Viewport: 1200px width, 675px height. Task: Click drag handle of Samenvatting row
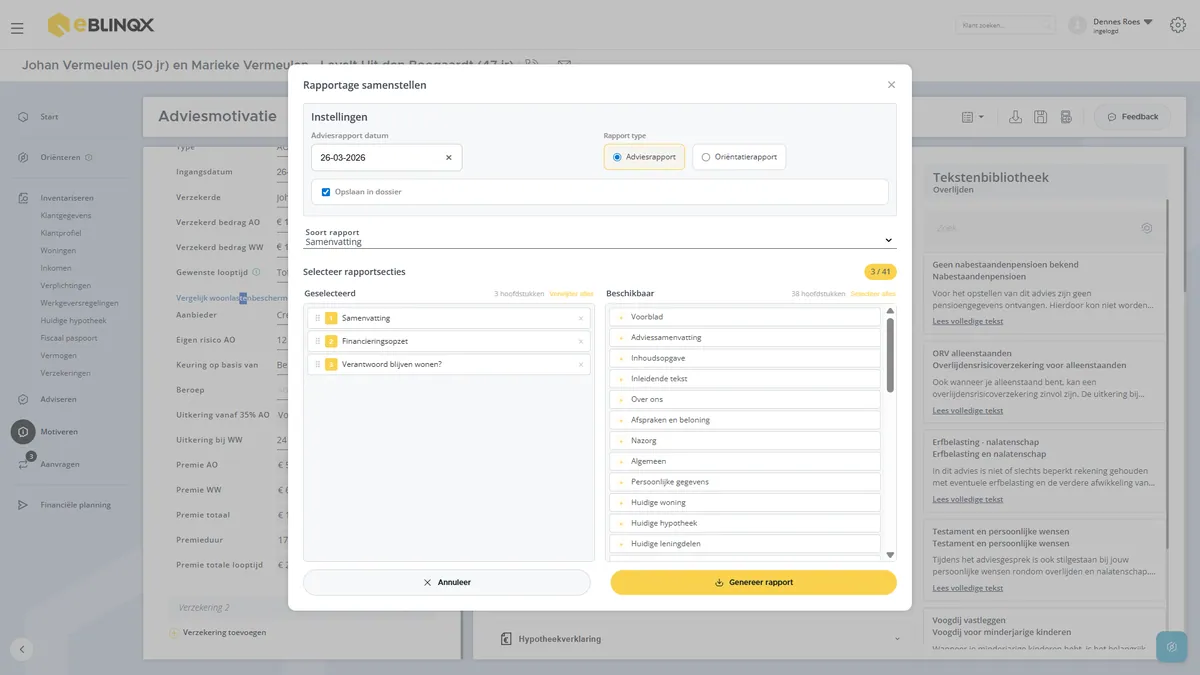[318, 318]
